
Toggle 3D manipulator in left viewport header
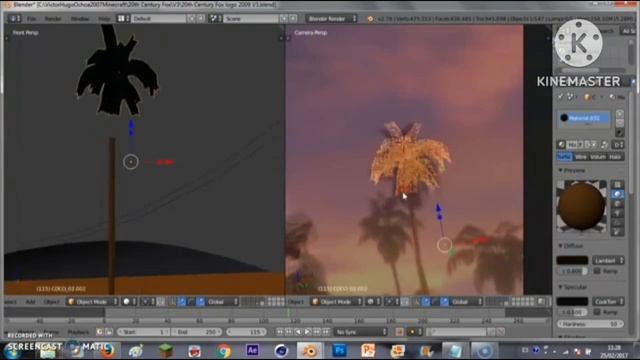coord(172,302)
